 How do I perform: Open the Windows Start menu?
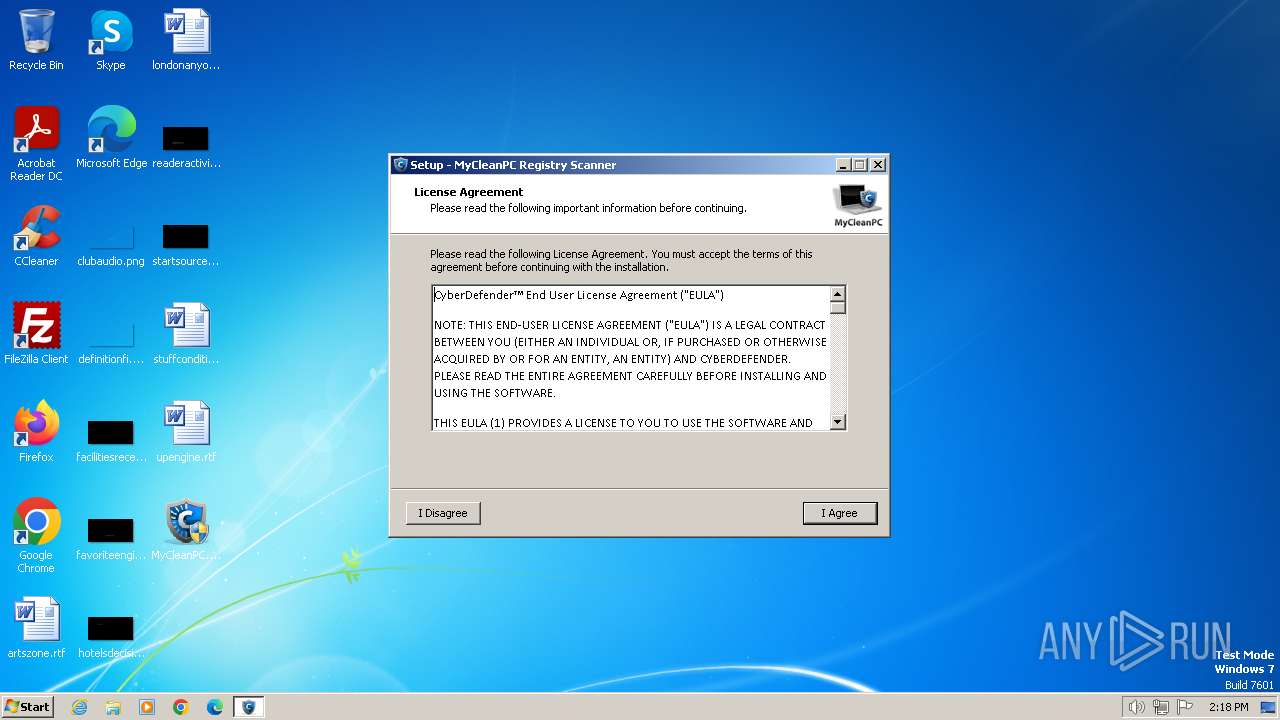(27, 706)
